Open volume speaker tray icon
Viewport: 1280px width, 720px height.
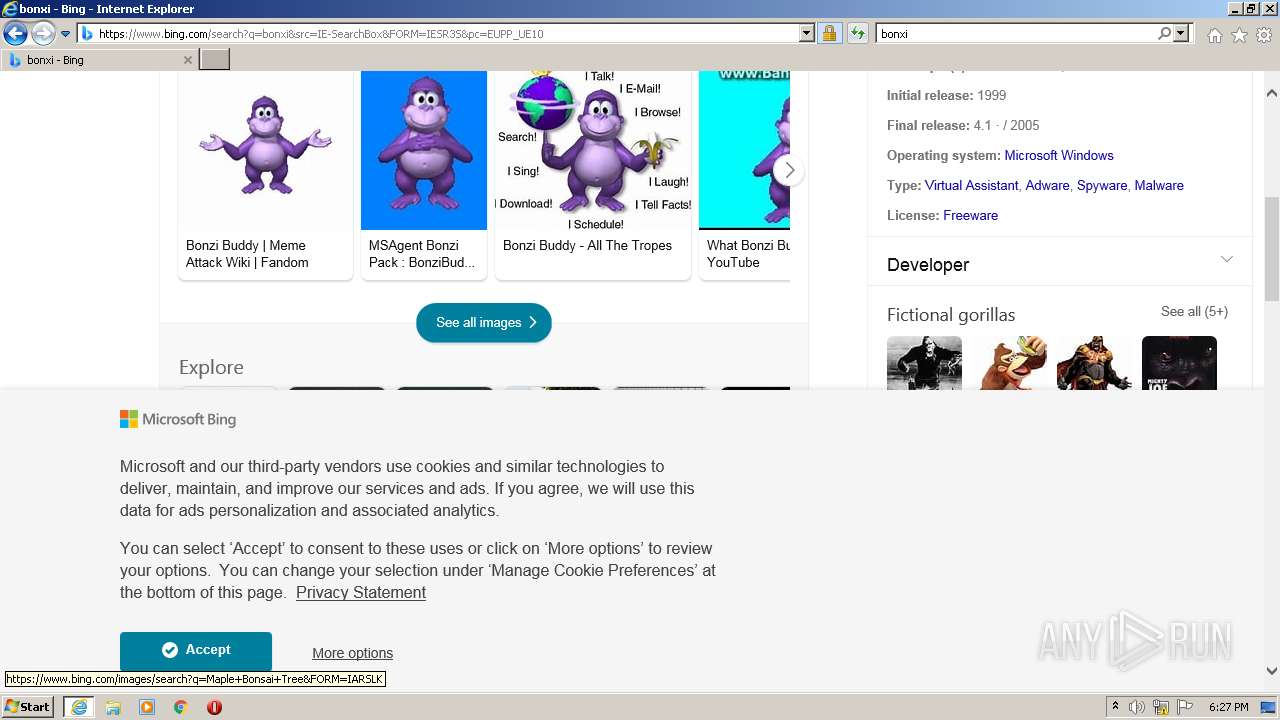point(1138,707)
